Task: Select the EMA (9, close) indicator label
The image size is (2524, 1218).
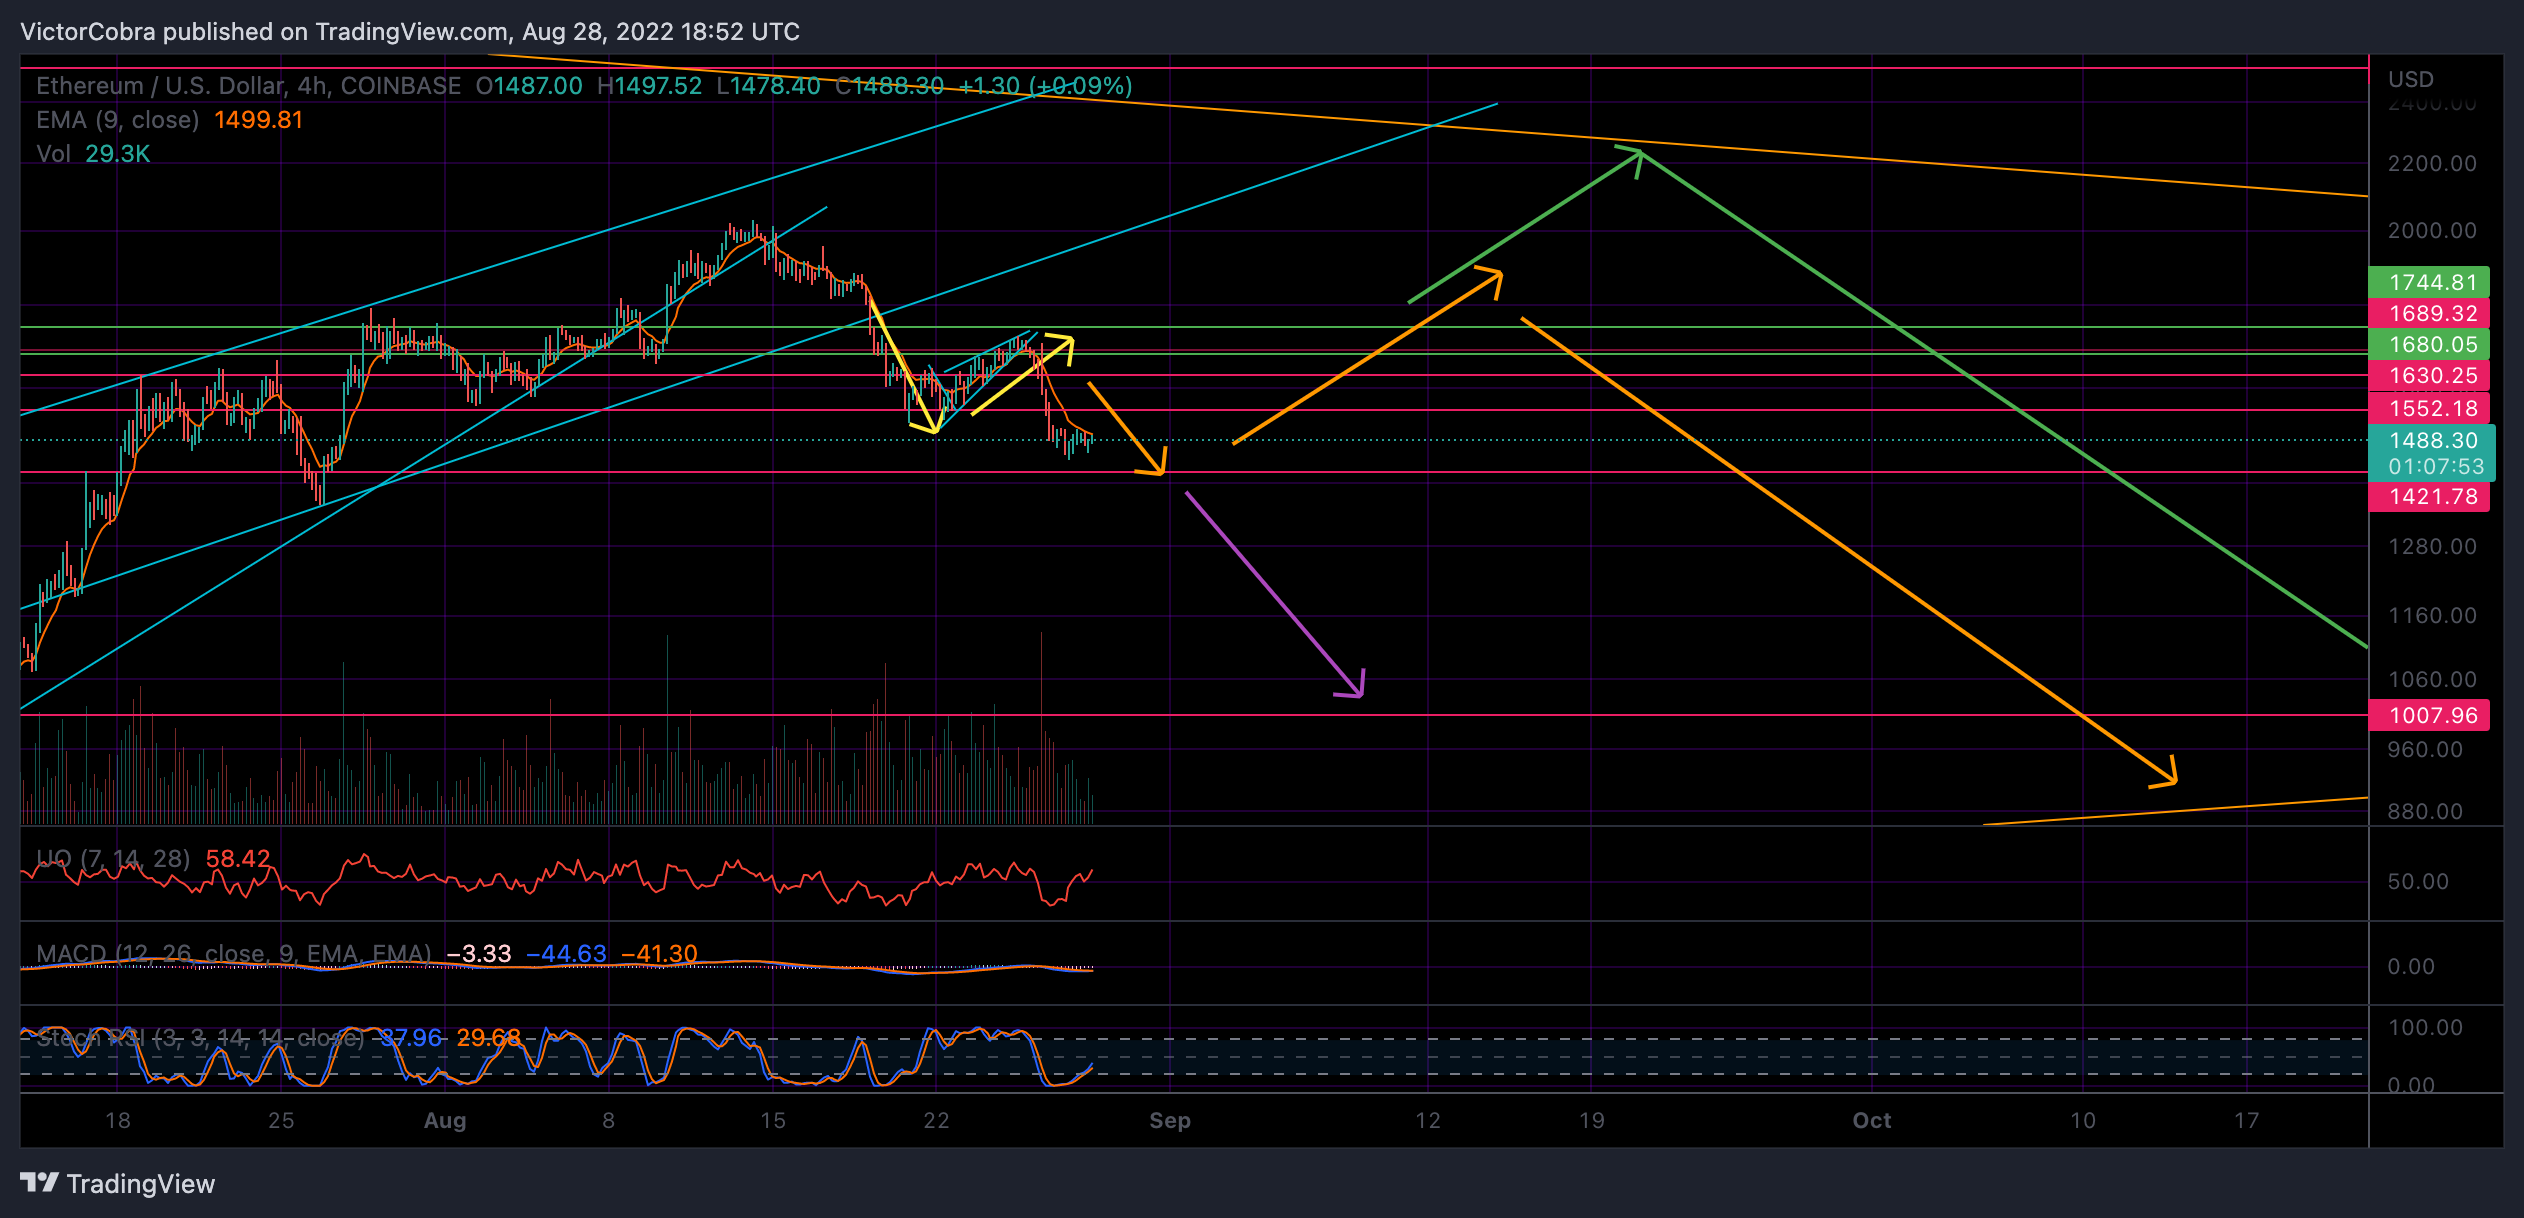Action: 118,120
